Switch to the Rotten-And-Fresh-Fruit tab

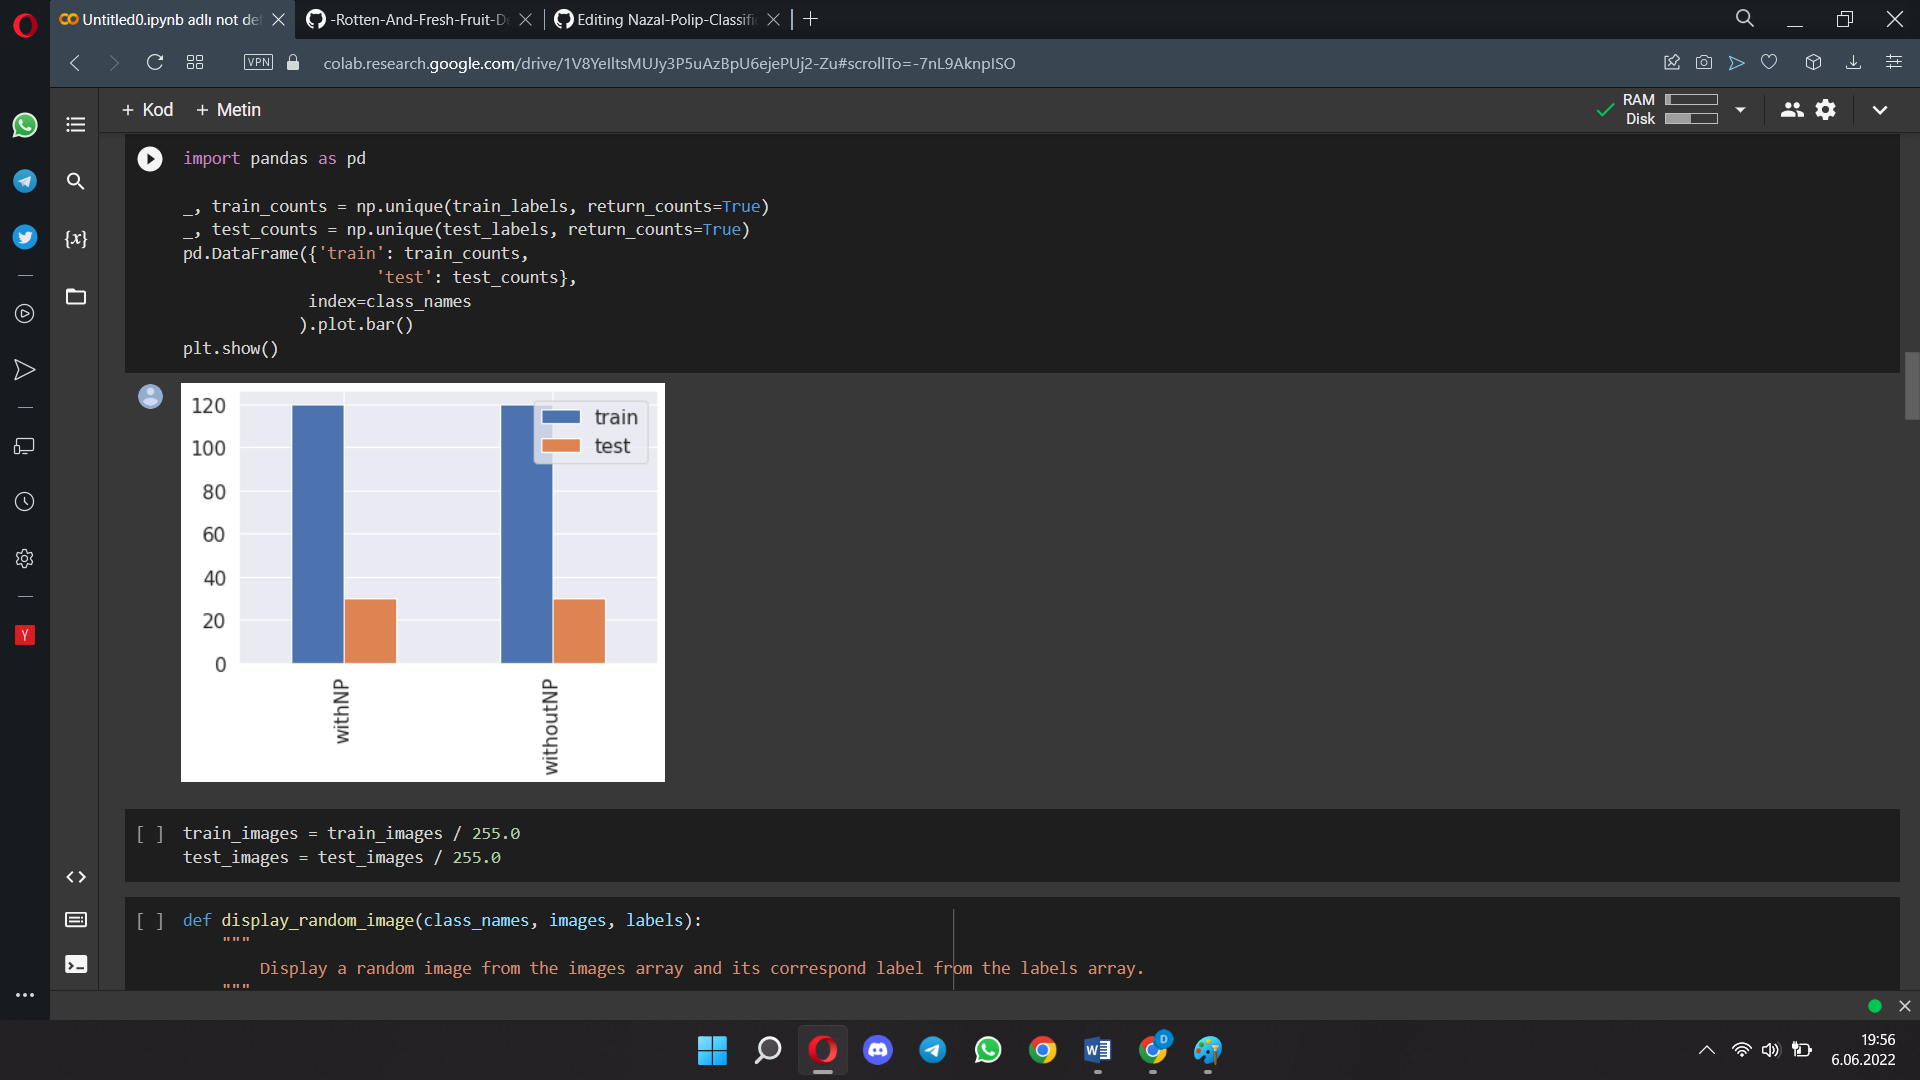410,19
